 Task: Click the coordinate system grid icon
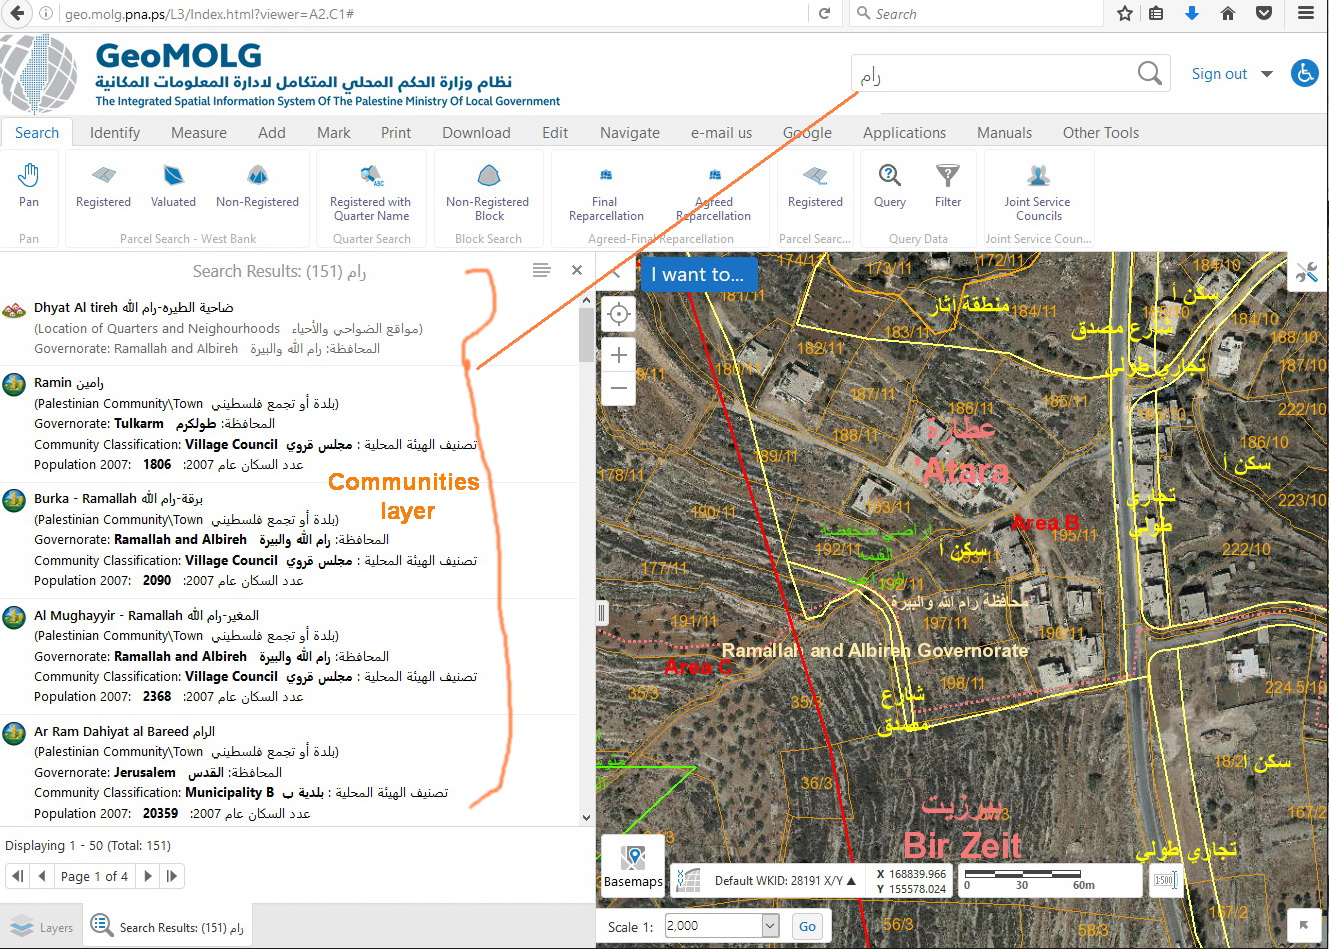pyautogui.click(x=688, y=881)
